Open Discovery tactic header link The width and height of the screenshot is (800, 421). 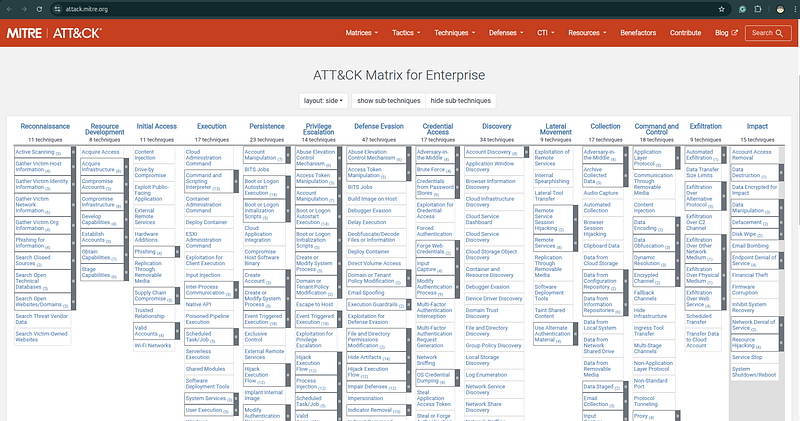click(x=496, y=126)
